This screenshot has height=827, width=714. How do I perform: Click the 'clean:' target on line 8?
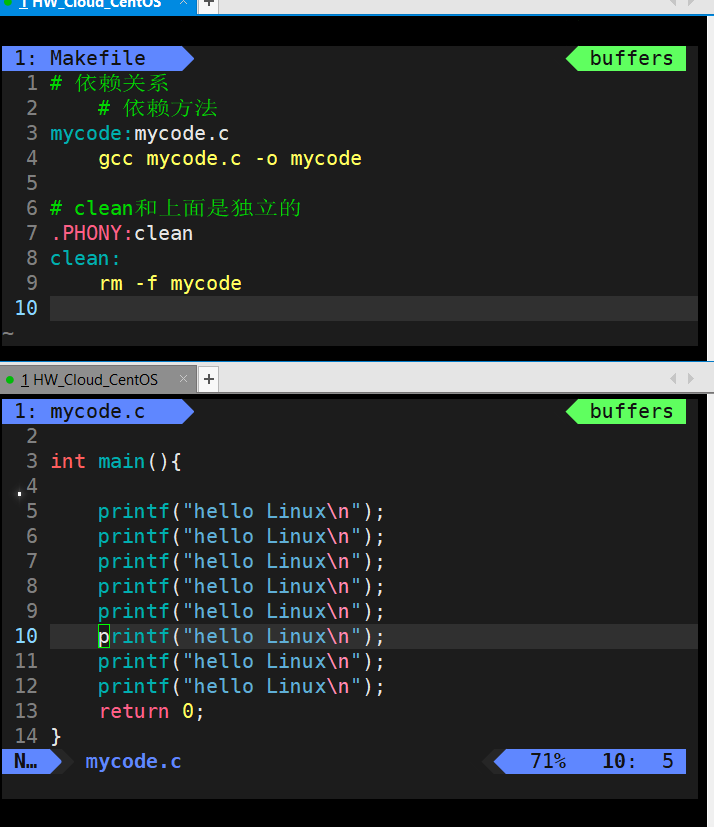85,258
